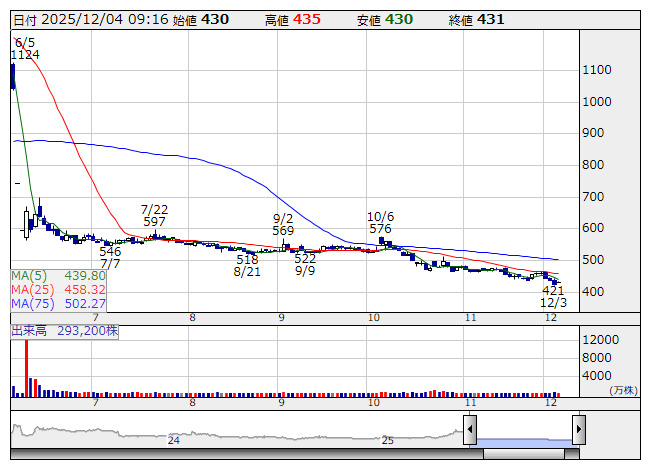Screen dimensions: 653x470
Task: Click the 10/6 peak label of 576
Action: (x=380, y=222)
